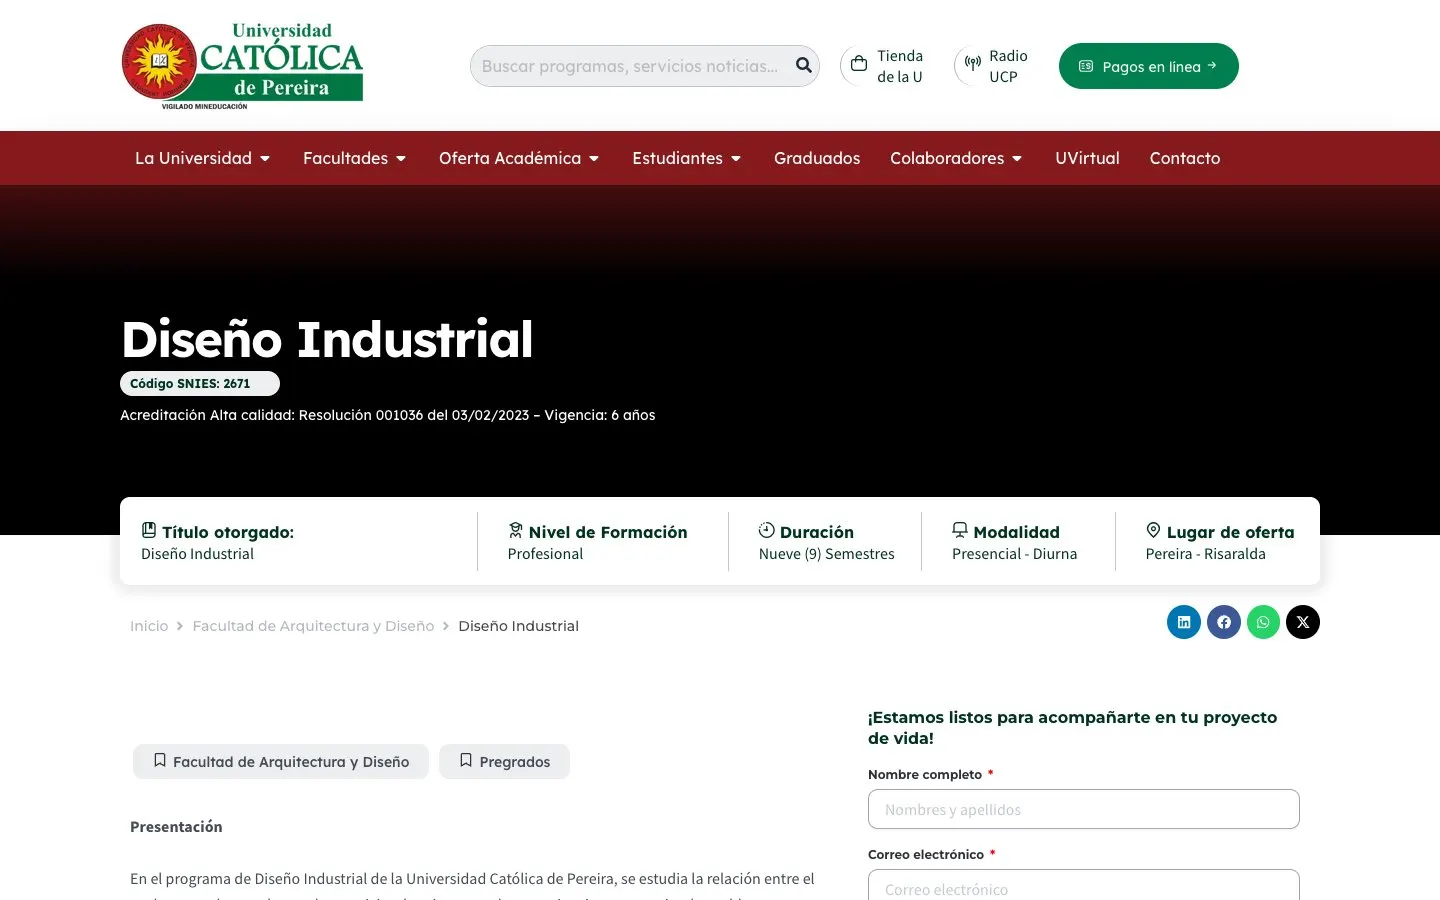
Task: Go to Inicio breadcrumb link
Action: (x=149, y=626)
